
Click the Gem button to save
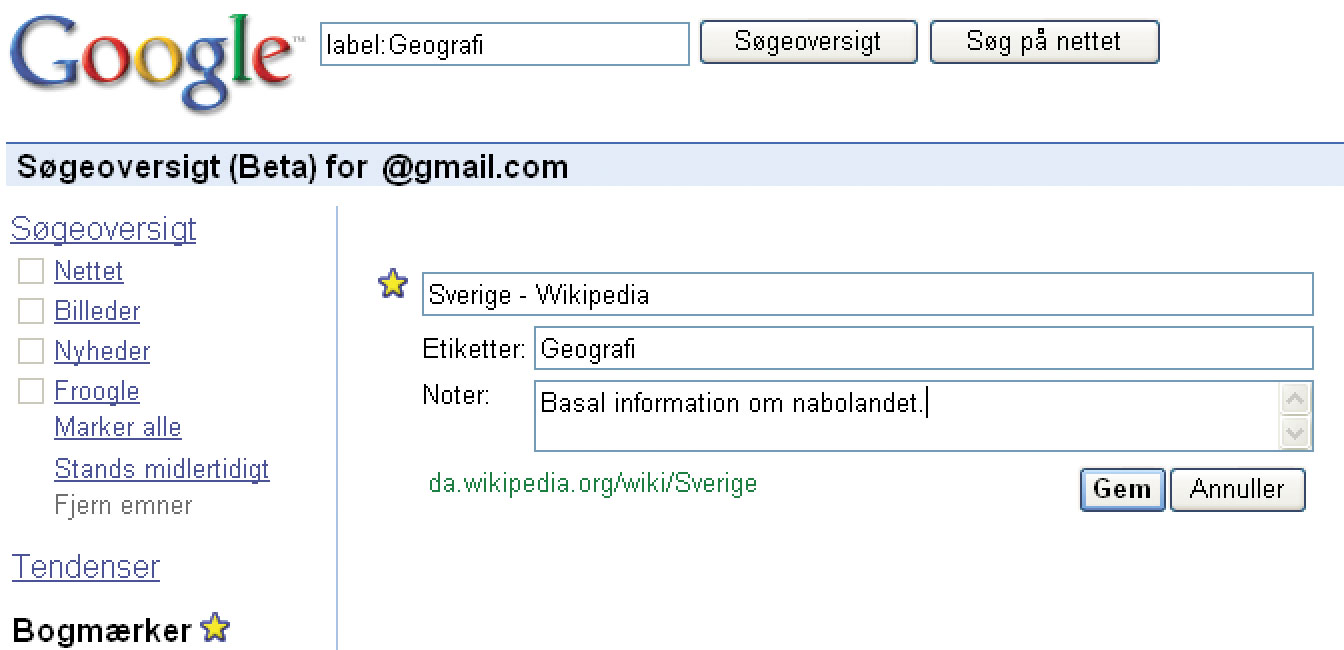point(1121,489)
